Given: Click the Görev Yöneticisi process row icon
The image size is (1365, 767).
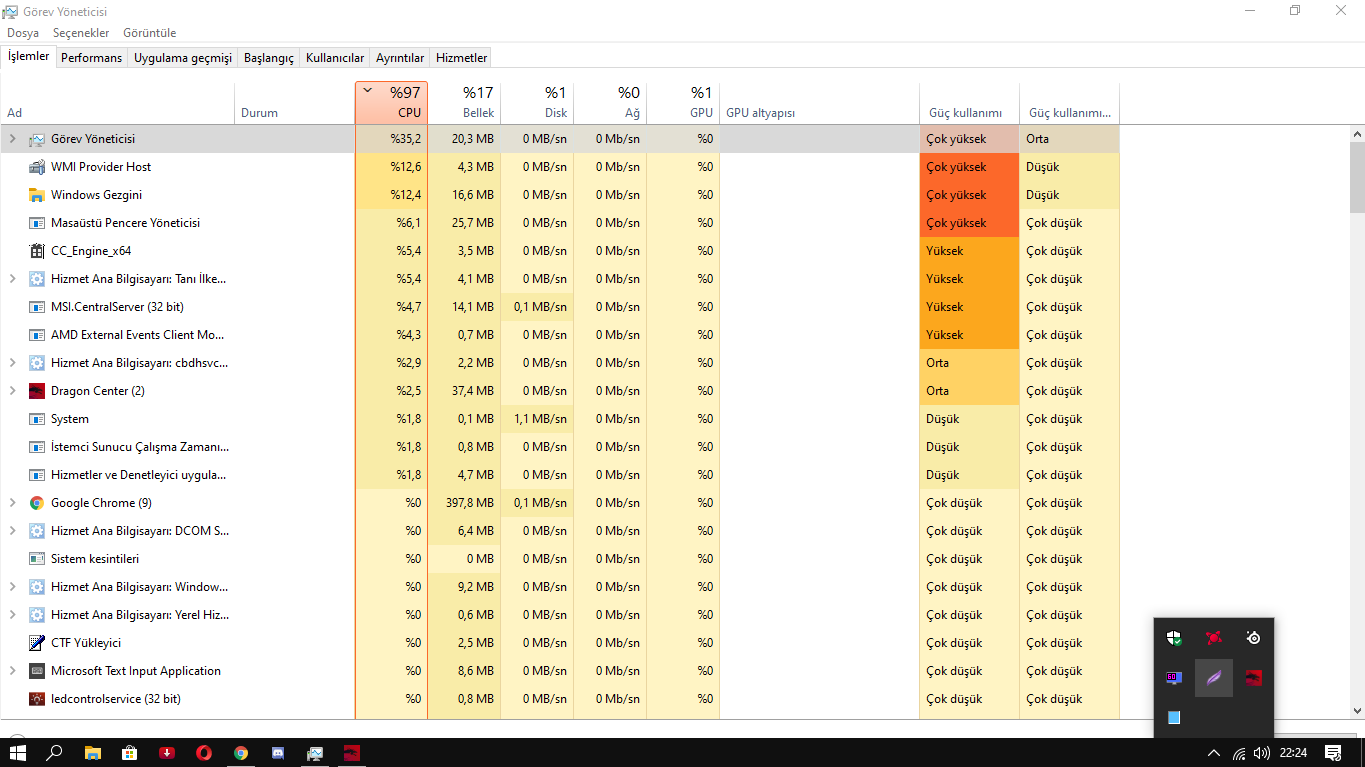Looking at the screenshot, I should click(x=37, y=139).
